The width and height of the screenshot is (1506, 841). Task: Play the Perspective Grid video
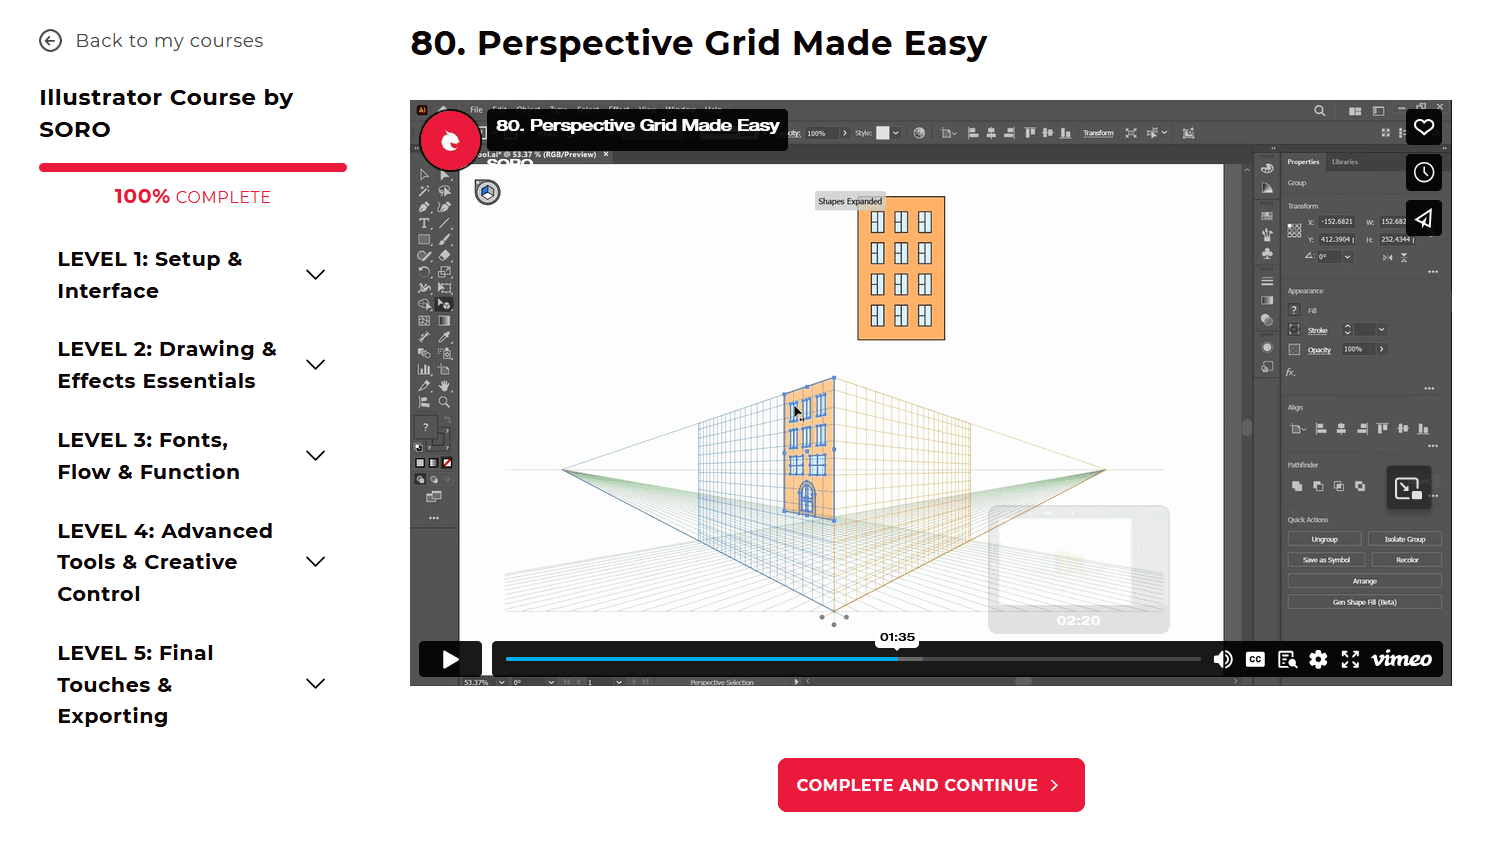[x=450, y=659]
